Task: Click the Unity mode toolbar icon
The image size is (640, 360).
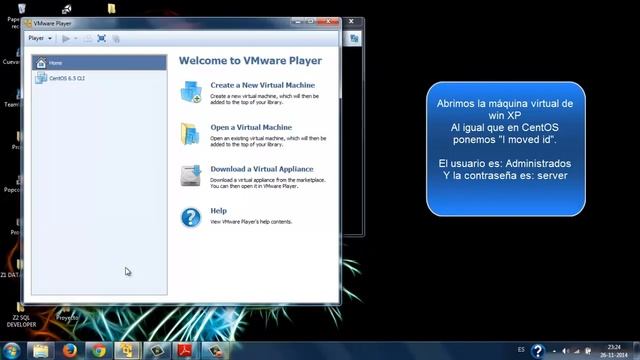Action: pos(116,39)
